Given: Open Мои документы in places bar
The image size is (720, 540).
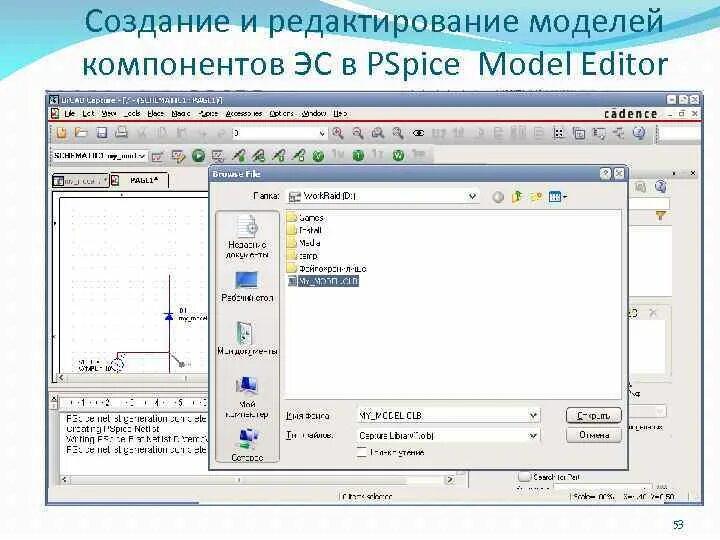Looking at the screenshot, I should pyautogui.click(x=247, y=339).
